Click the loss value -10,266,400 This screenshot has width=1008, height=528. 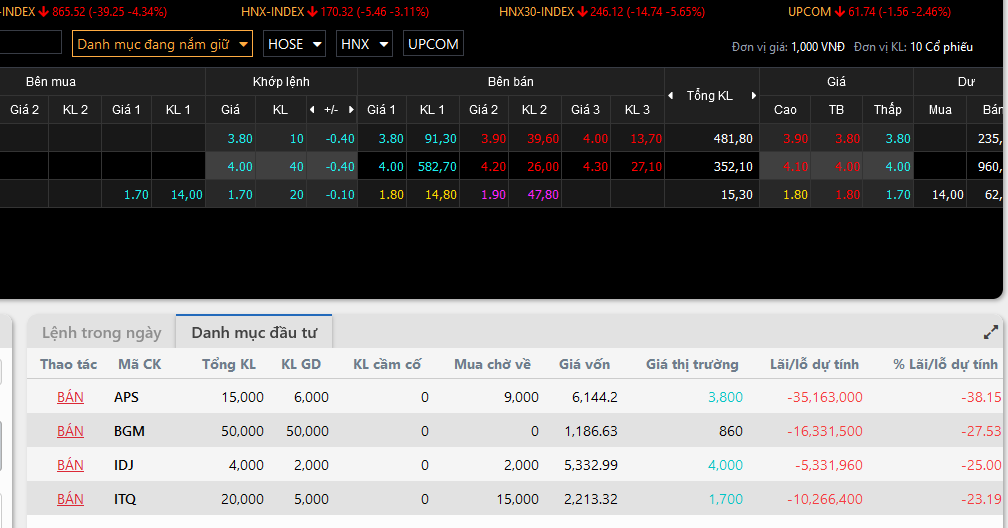coord(825,499)
